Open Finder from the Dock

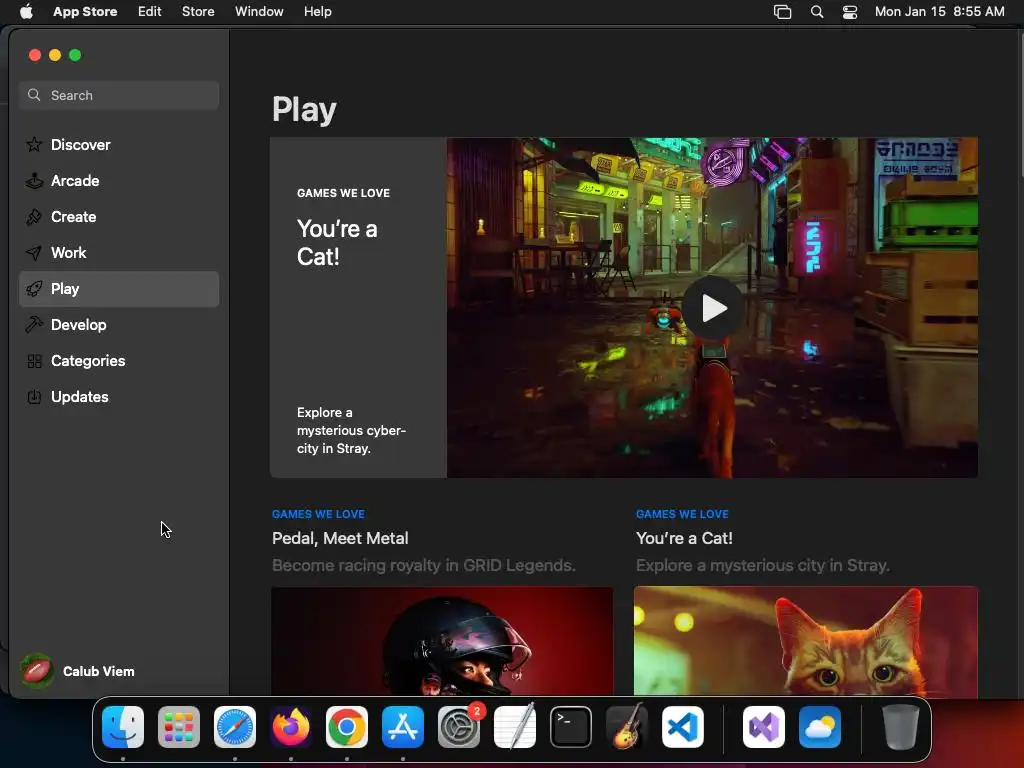click(123, 727)
